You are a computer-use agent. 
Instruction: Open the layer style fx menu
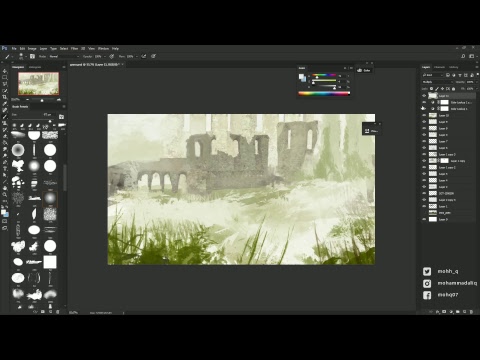(x=438, y=312)
